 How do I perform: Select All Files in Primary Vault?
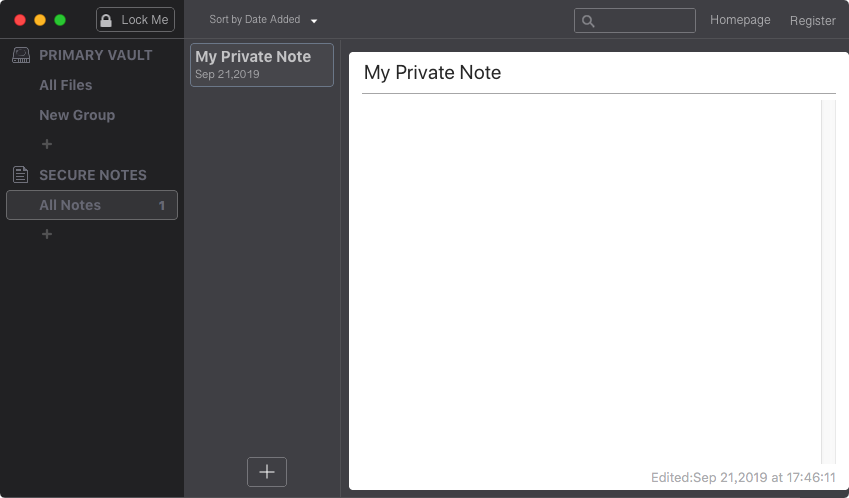66,85
